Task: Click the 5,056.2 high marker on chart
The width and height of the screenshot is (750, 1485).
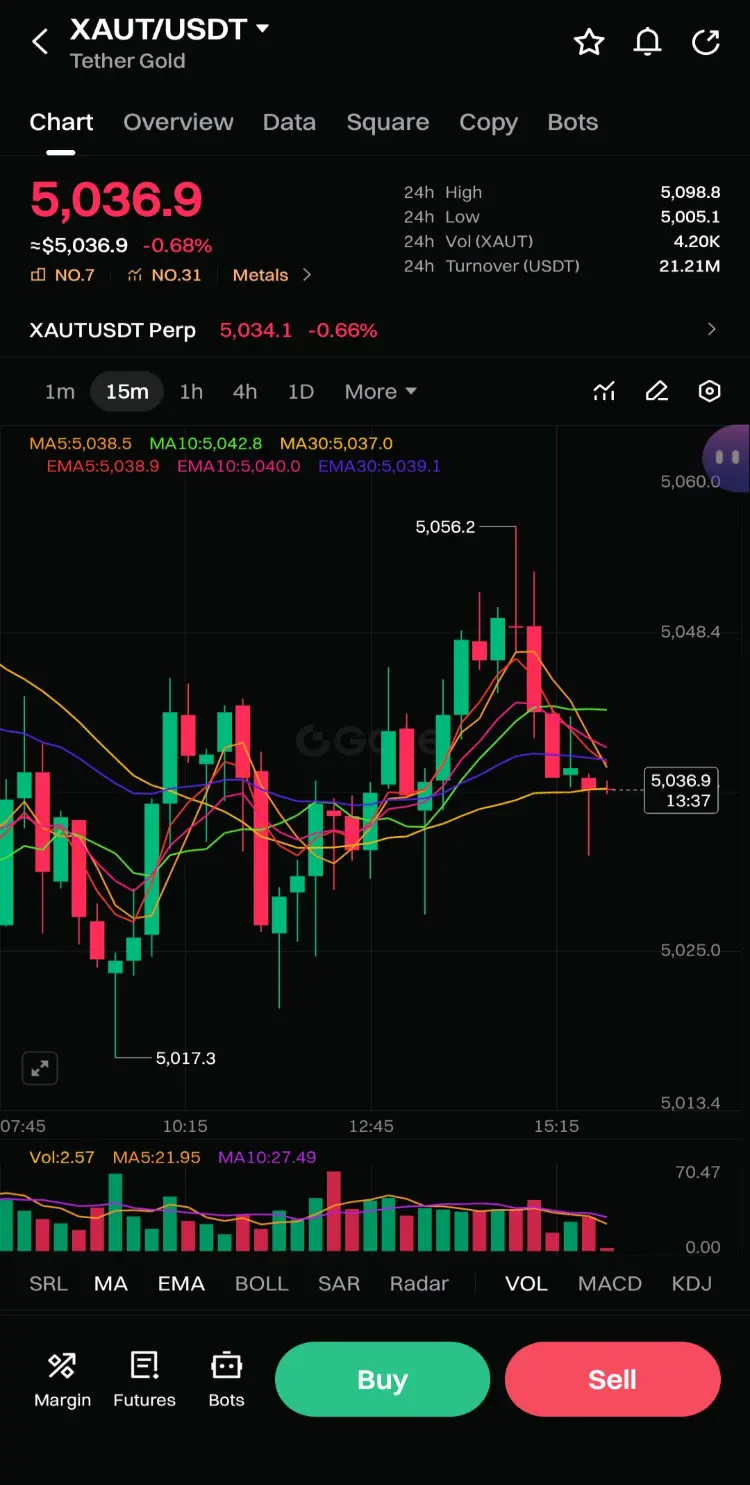Action: click(x=445, y=527)
